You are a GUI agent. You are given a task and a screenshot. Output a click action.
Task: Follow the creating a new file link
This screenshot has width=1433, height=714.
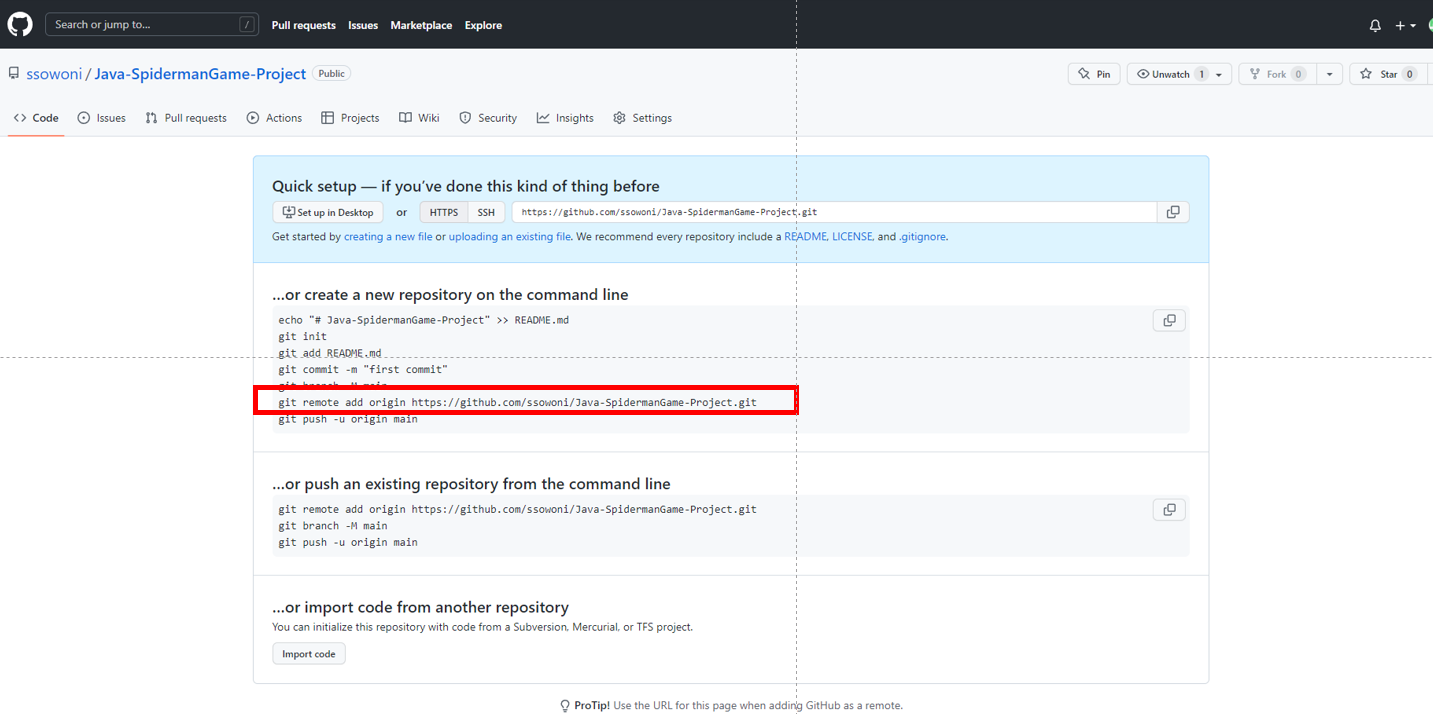point(388,237)
